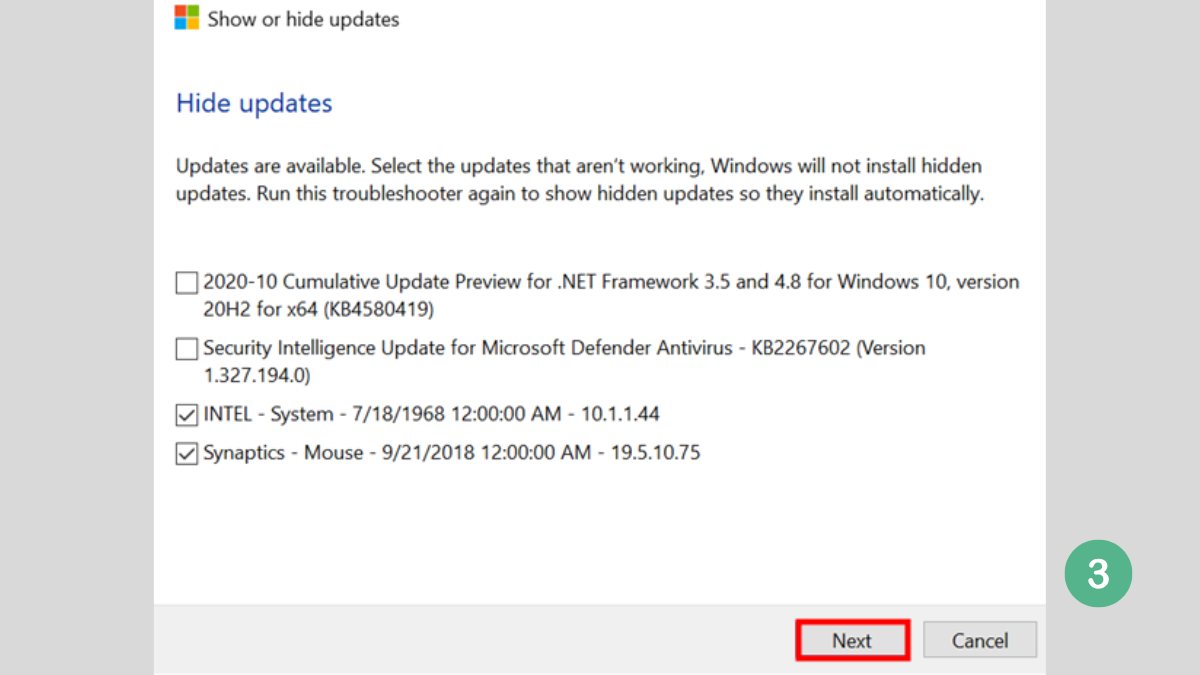Click the '2020-10 Cumulative Update Preview' label text
This screenshot has width=1200, height=675.
(x=611, y=296)
